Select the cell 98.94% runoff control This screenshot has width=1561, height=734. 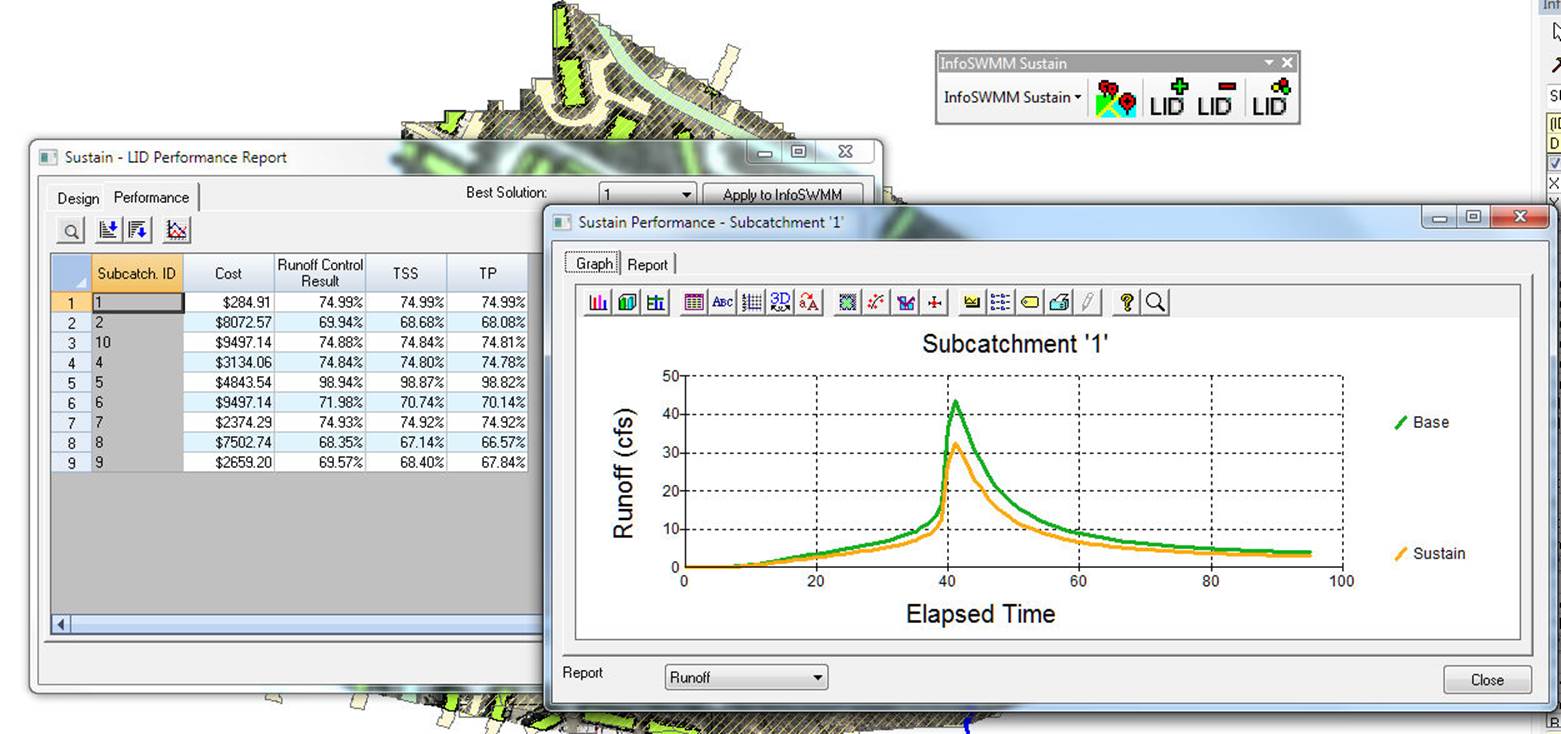[320, 382]
